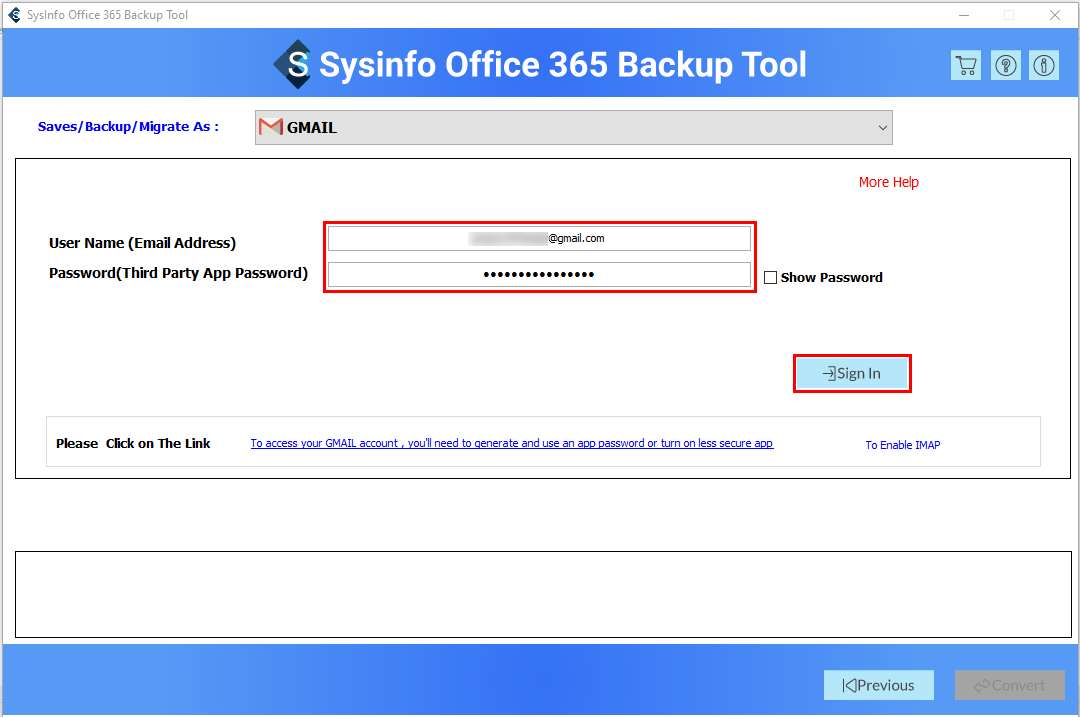
Task: Click the Convert button
Action: point(1009,685)
